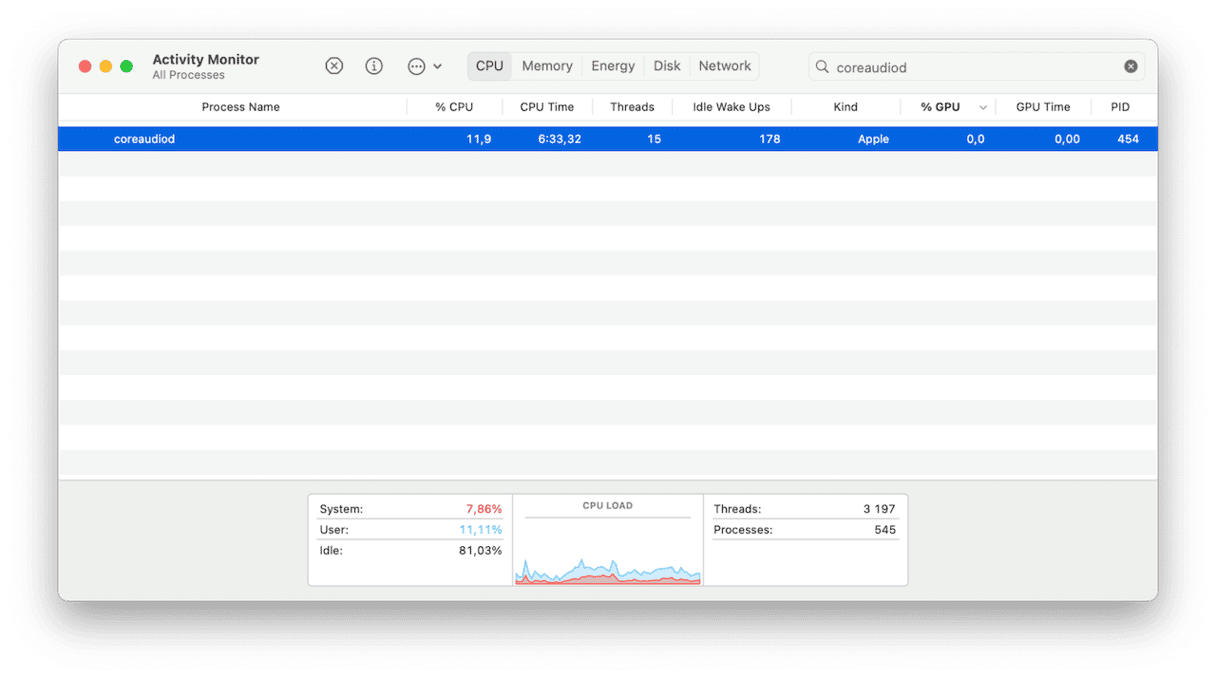Open process info with the (i) icon
Screen dimensions: 1216x678
(x=374, y=66)
